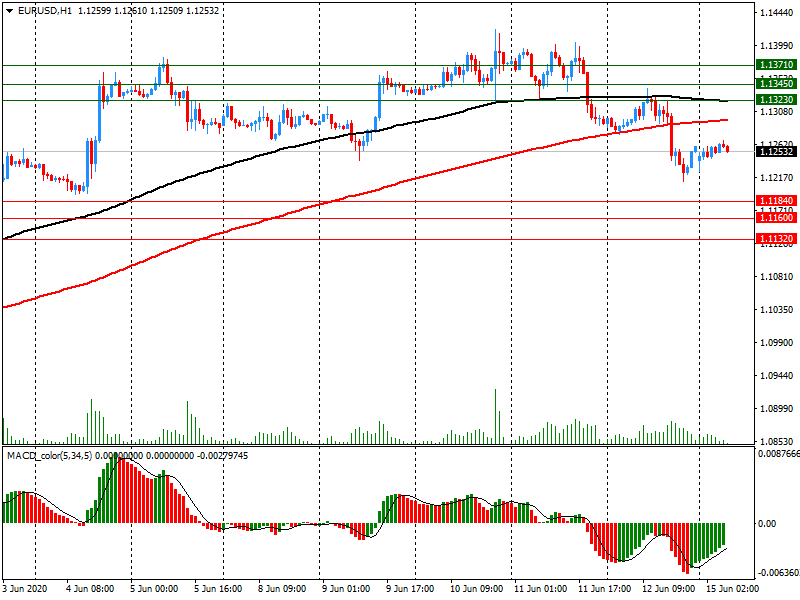Screen dimensions: 800x600
Task: Click the 1.09440 price axis value
Action: pos(777,376)
